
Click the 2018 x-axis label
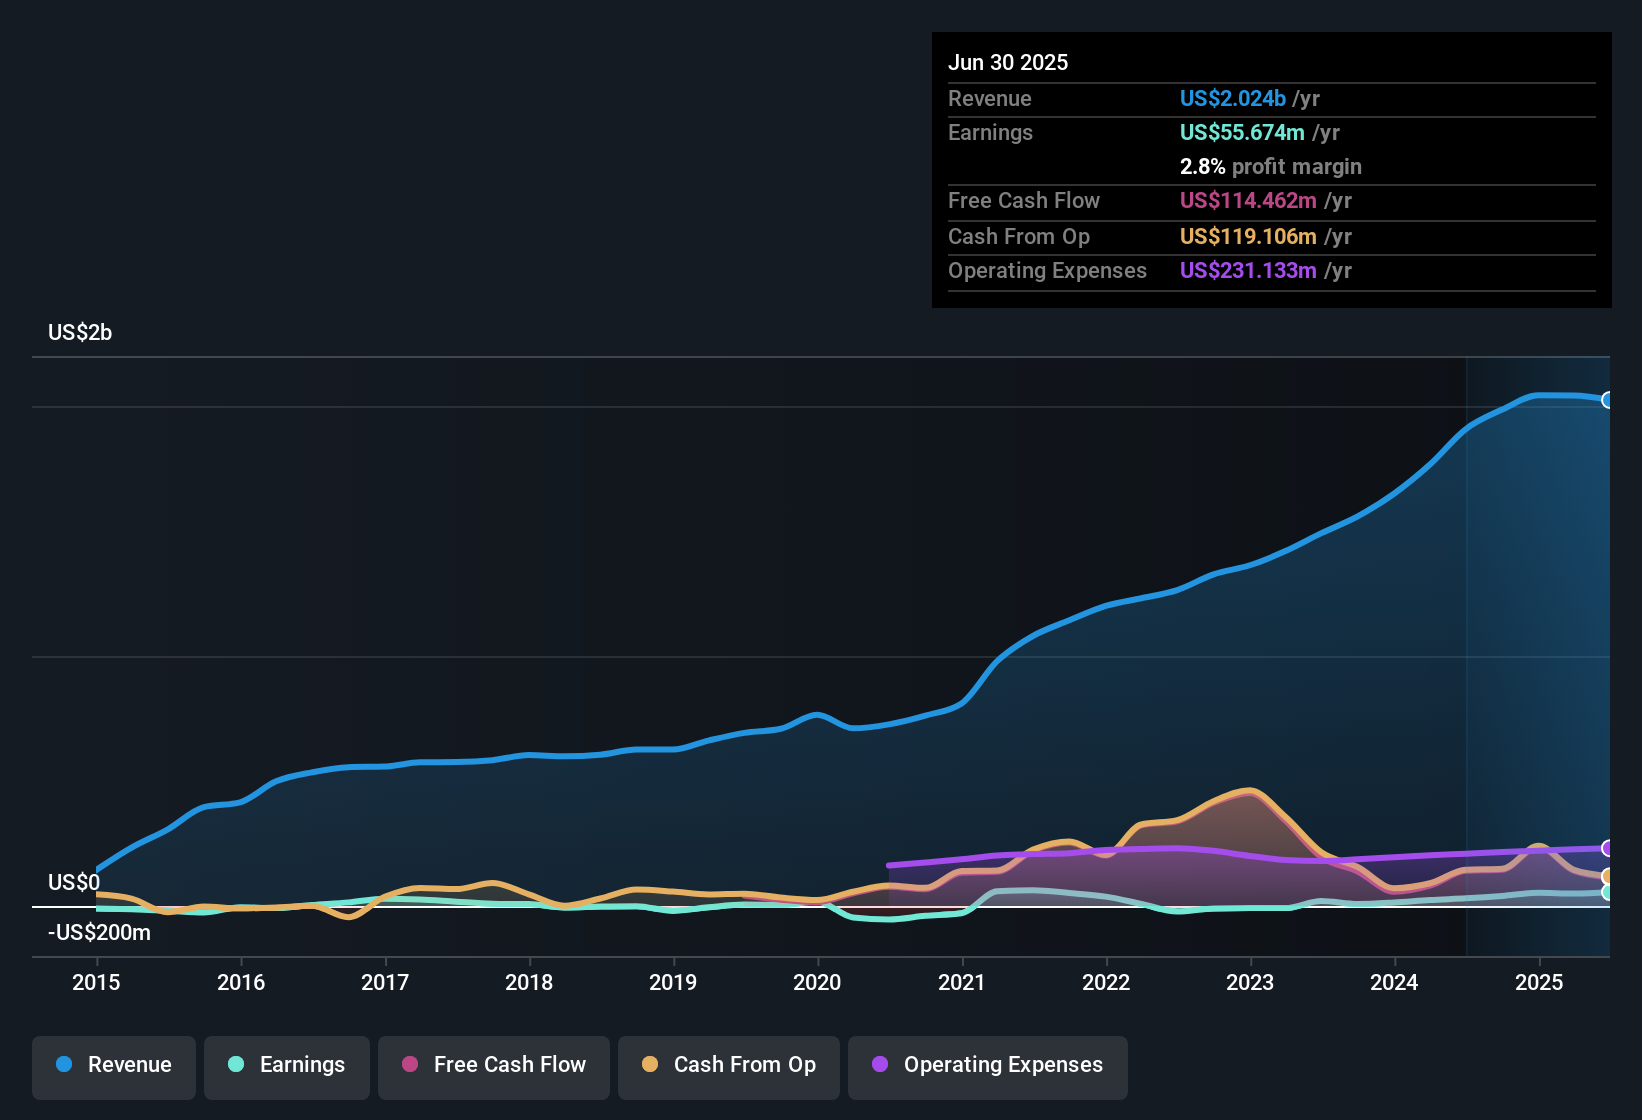[x=529, y=982]
